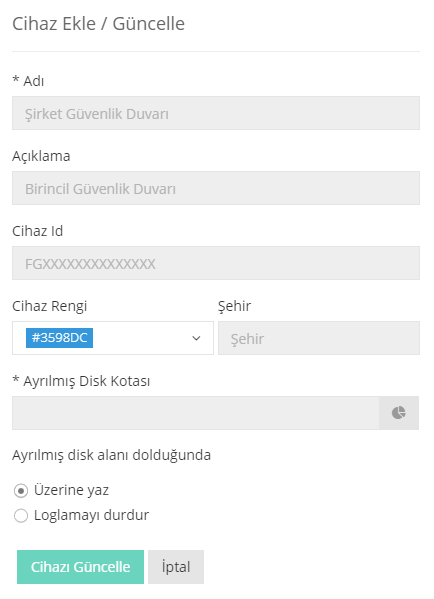Cancel with the İptal button
The height and width of the screenshot is (599, 434).
tap(176, 567)
